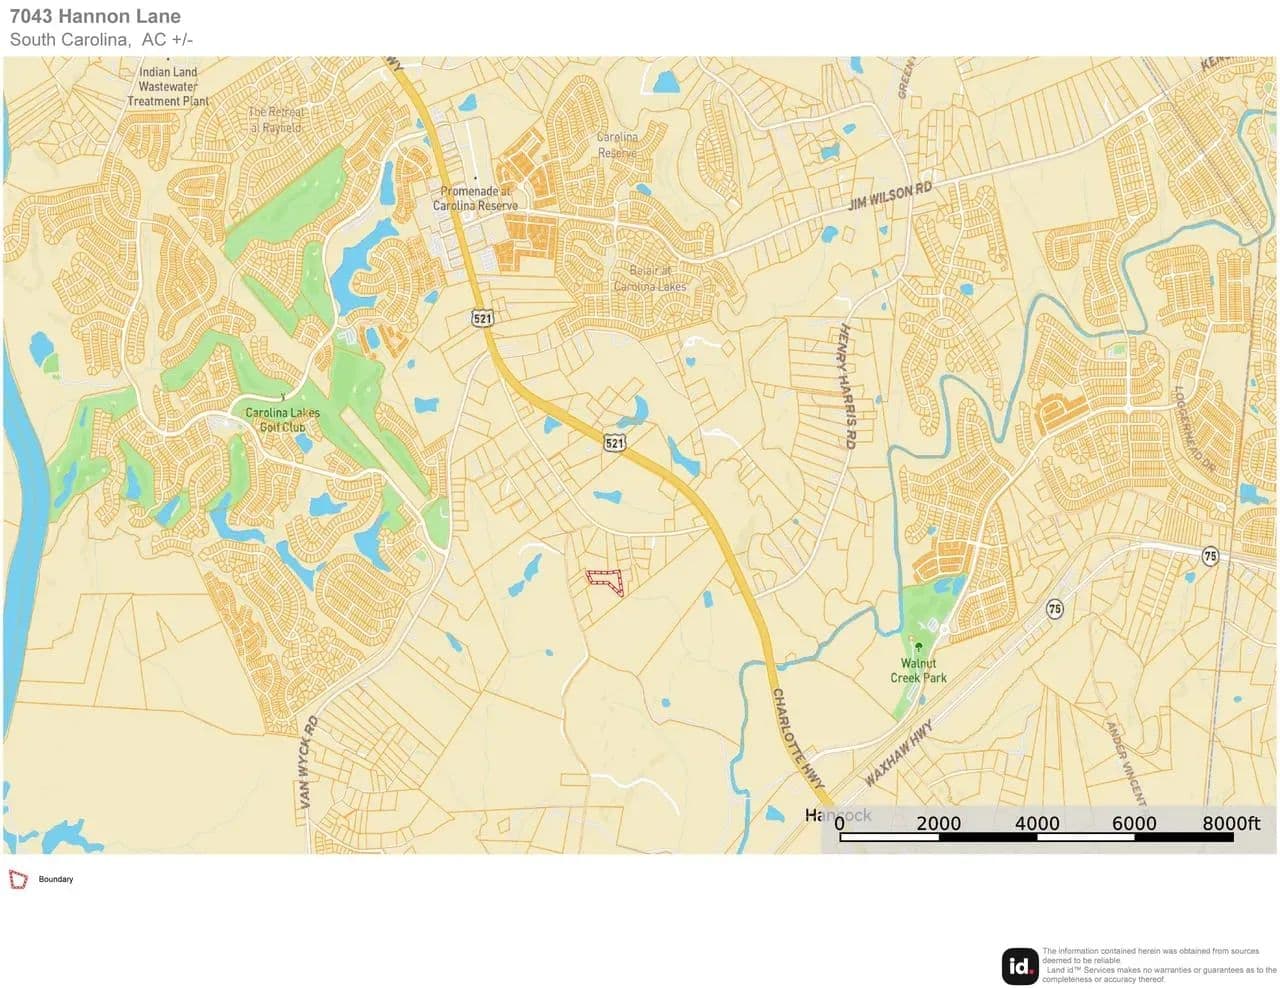
Task: Click the Henry Harris Rd road label
Action: 847,385
